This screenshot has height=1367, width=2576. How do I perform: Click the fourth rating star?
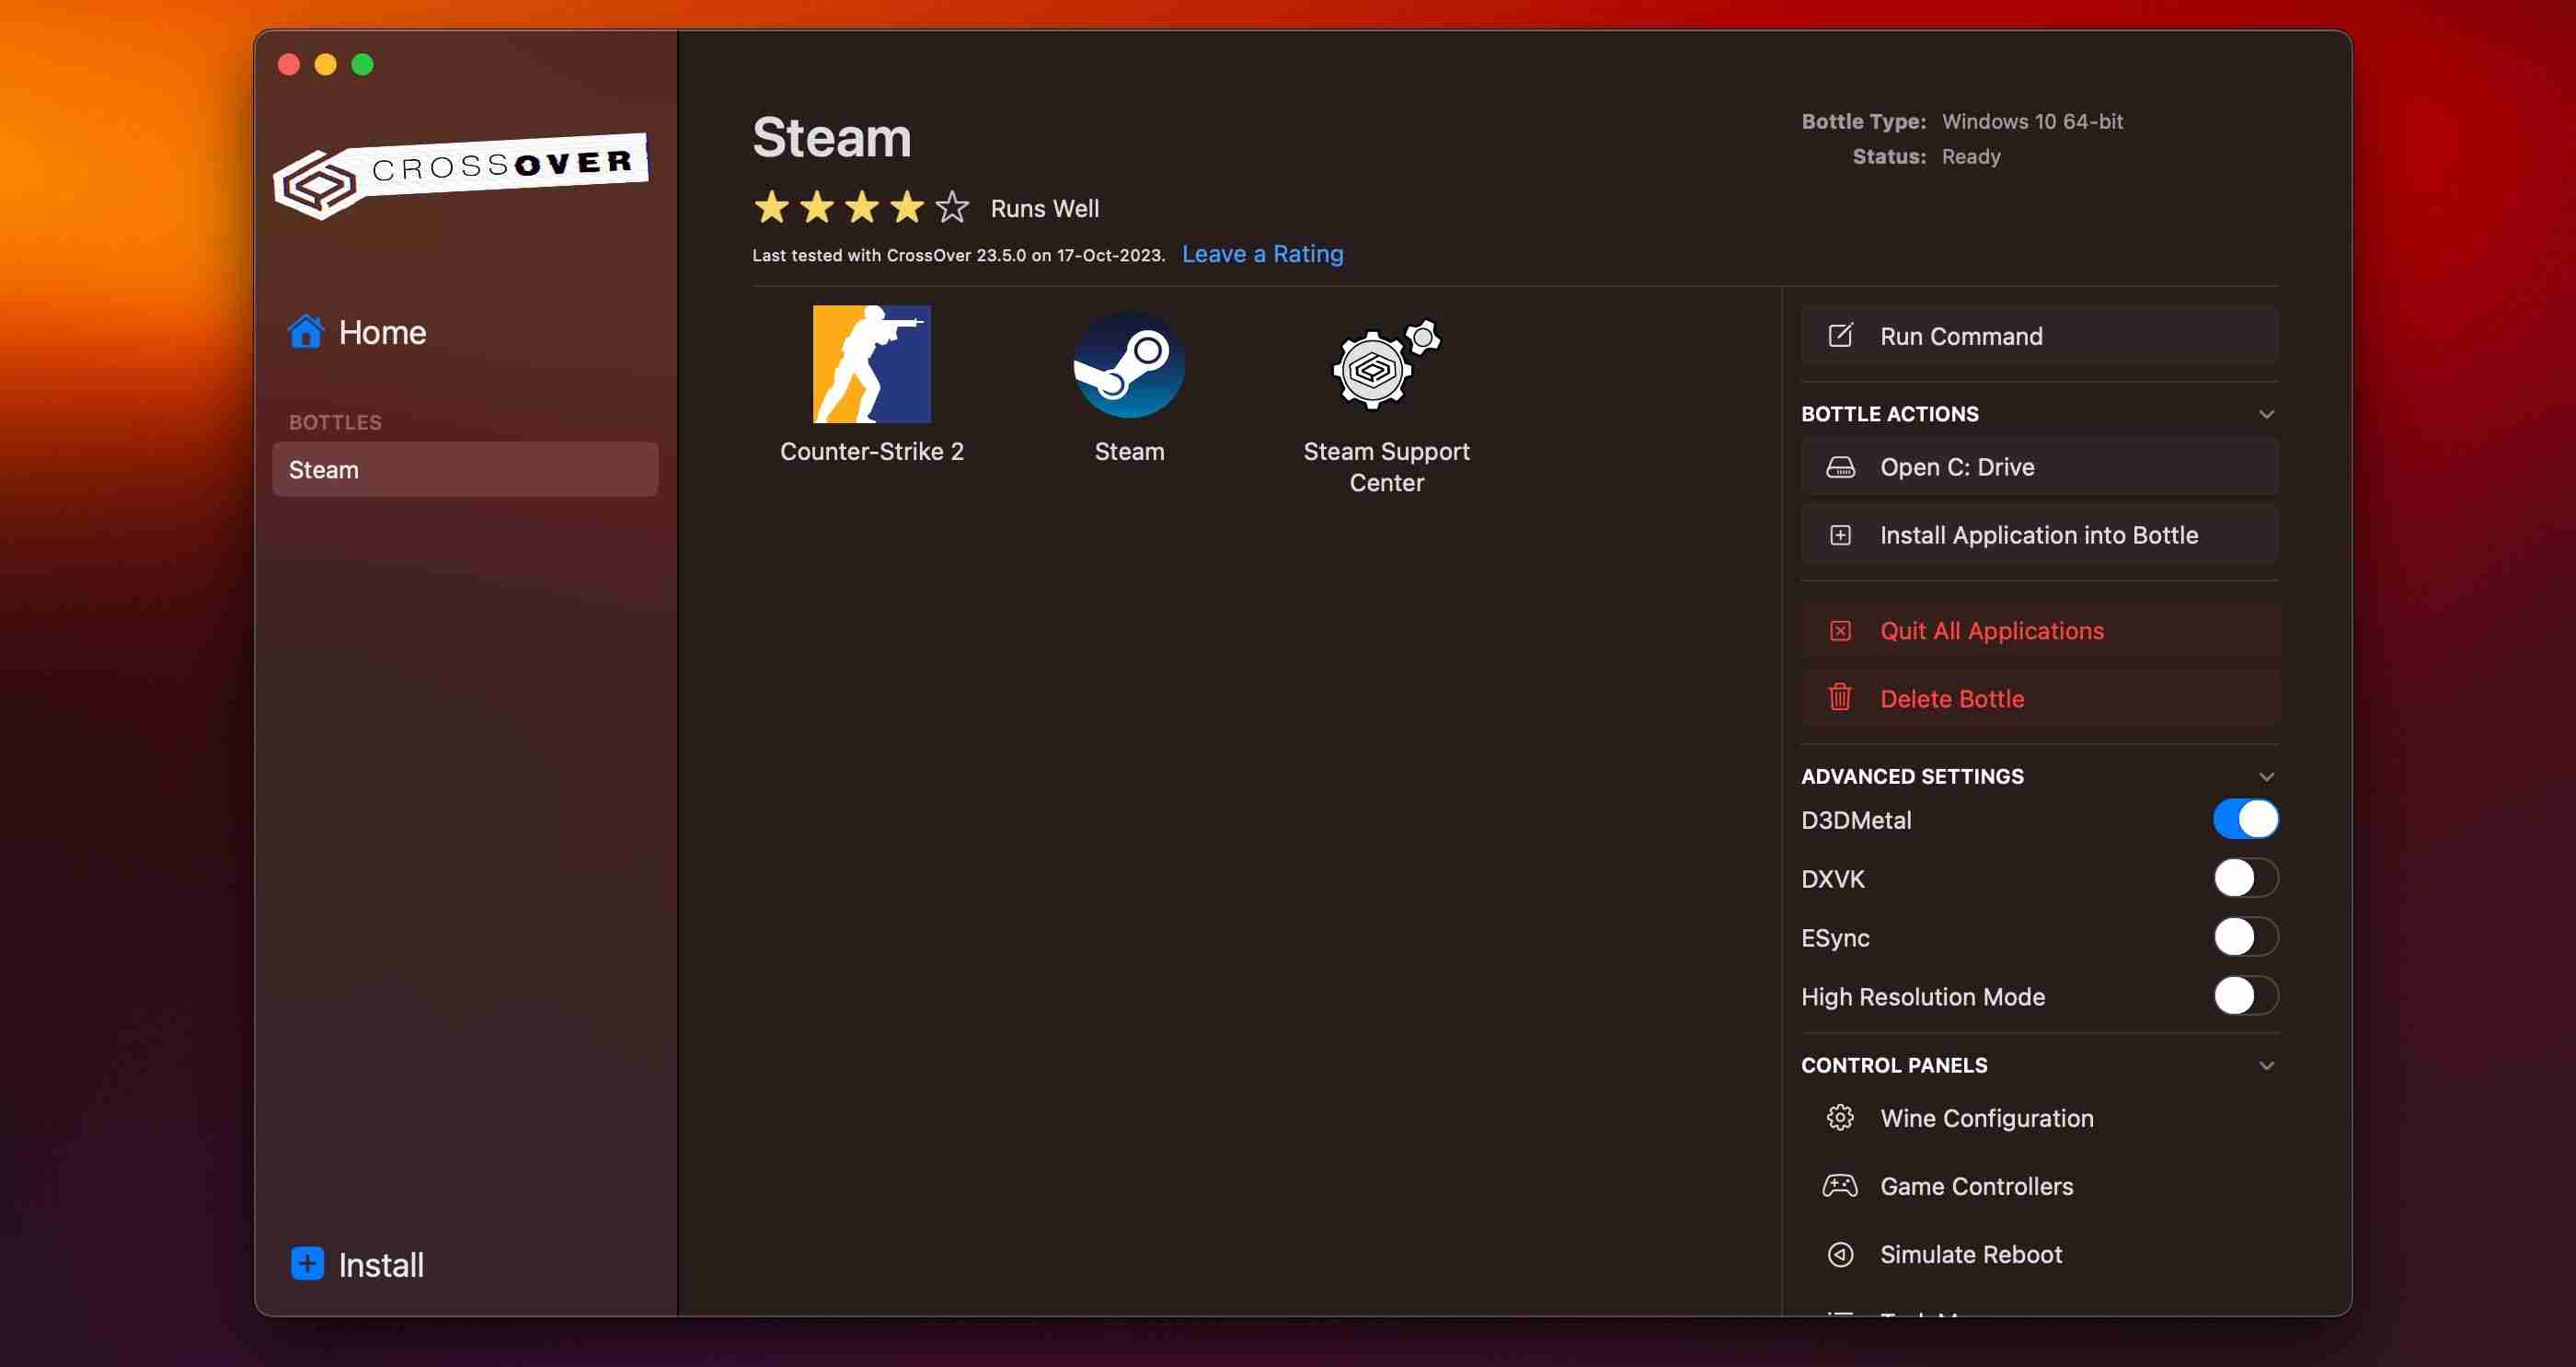click(x=907, y=207)
